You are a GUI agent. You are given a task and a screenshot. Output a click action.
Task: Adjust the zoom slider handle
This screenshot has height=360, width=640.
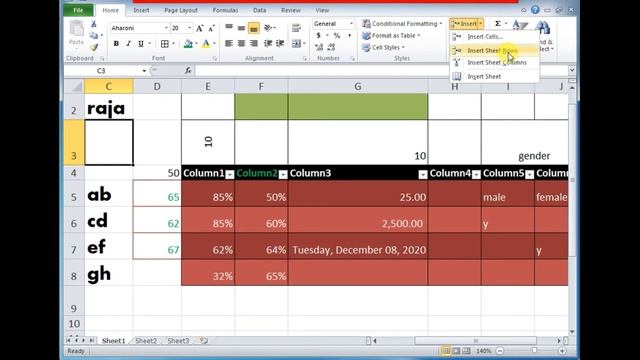point(534,351)
